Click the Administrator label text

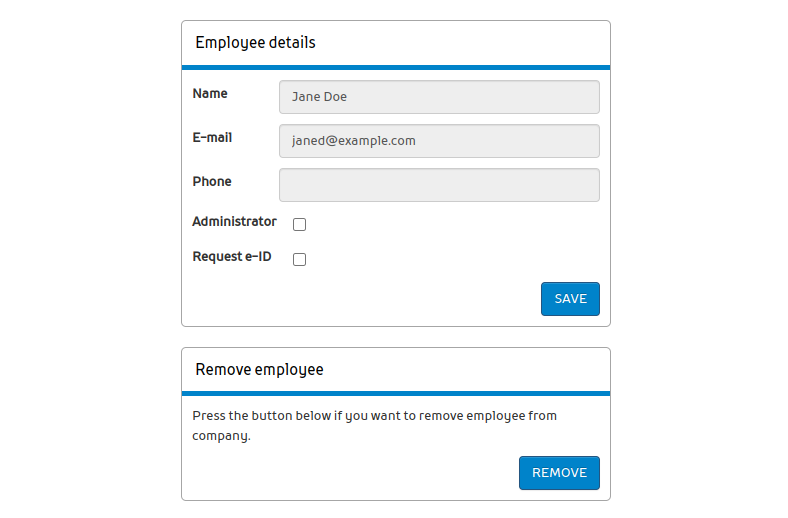click(234, 222)
